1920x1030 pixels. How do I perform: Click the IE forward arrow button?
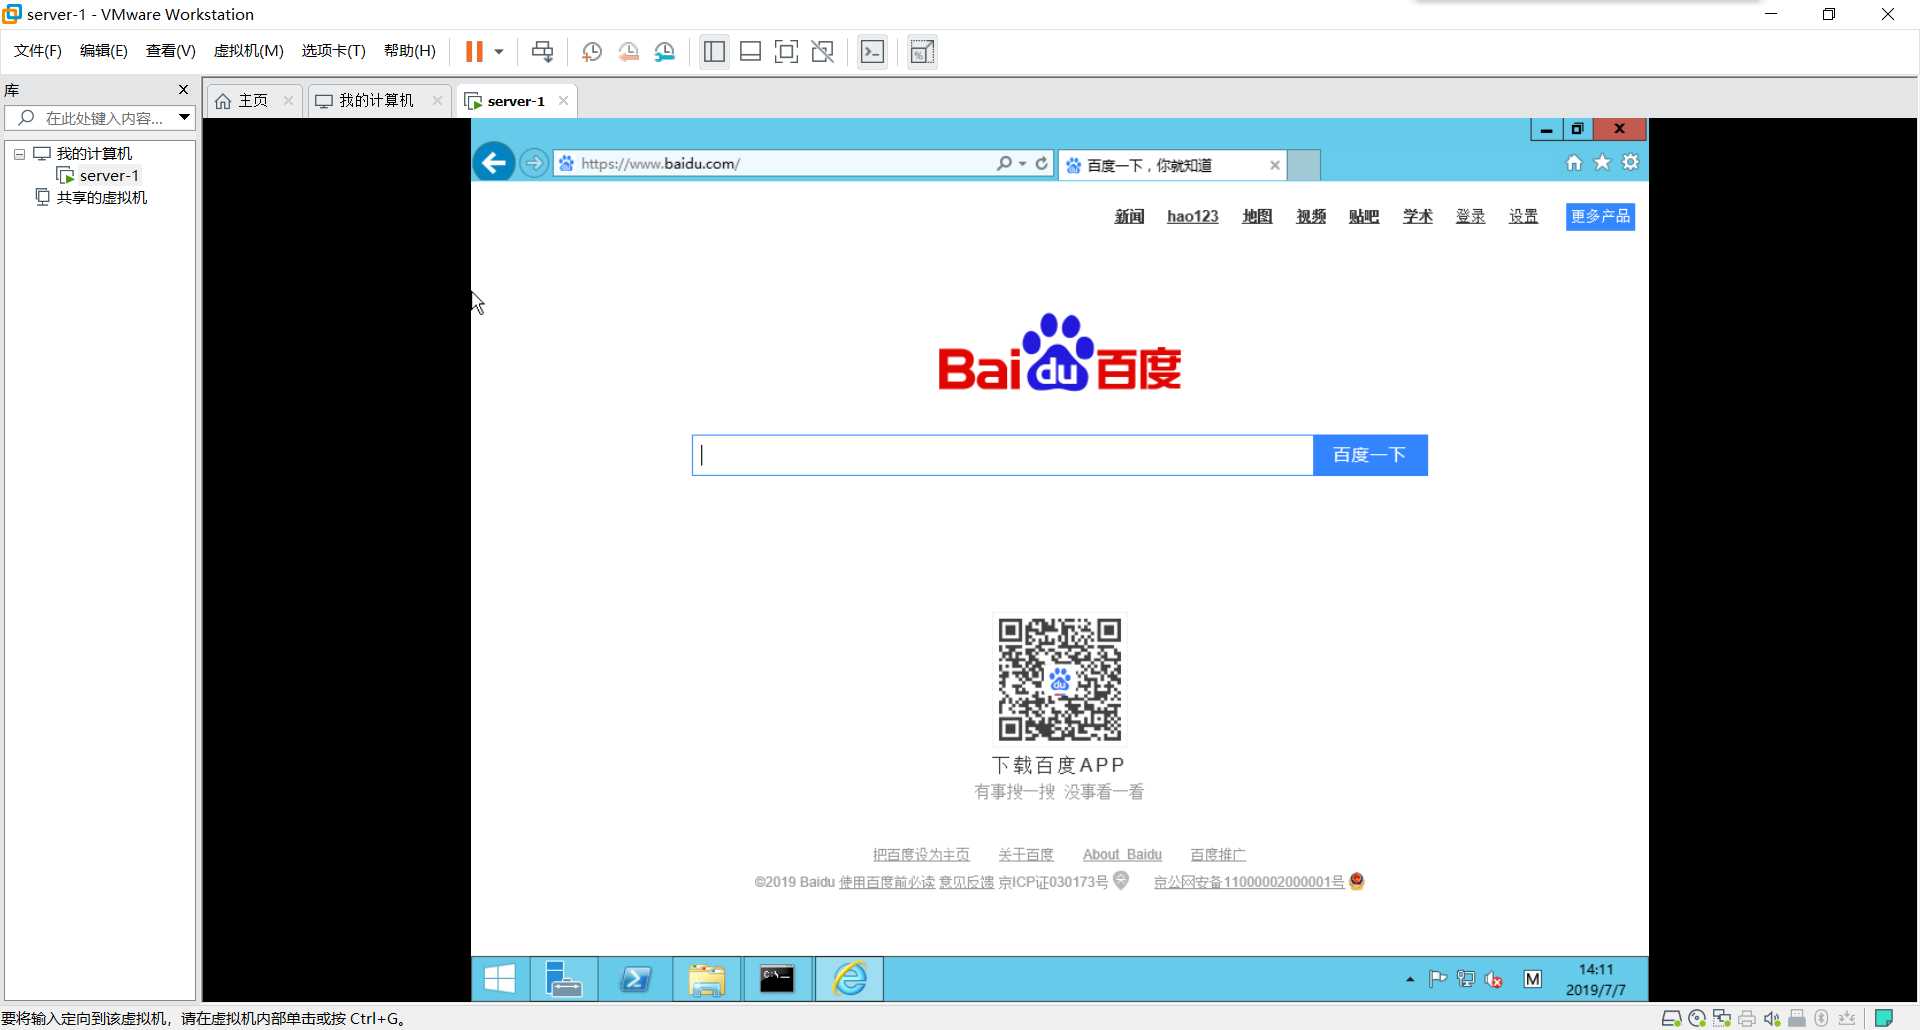(534, 163)
